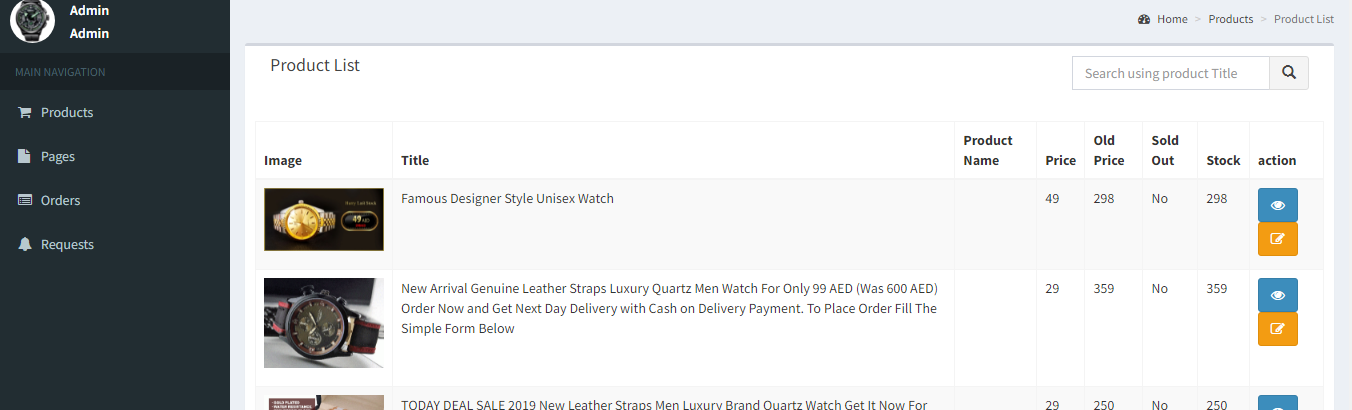Click the leather strap watch thumbnail

click(323, 323)
